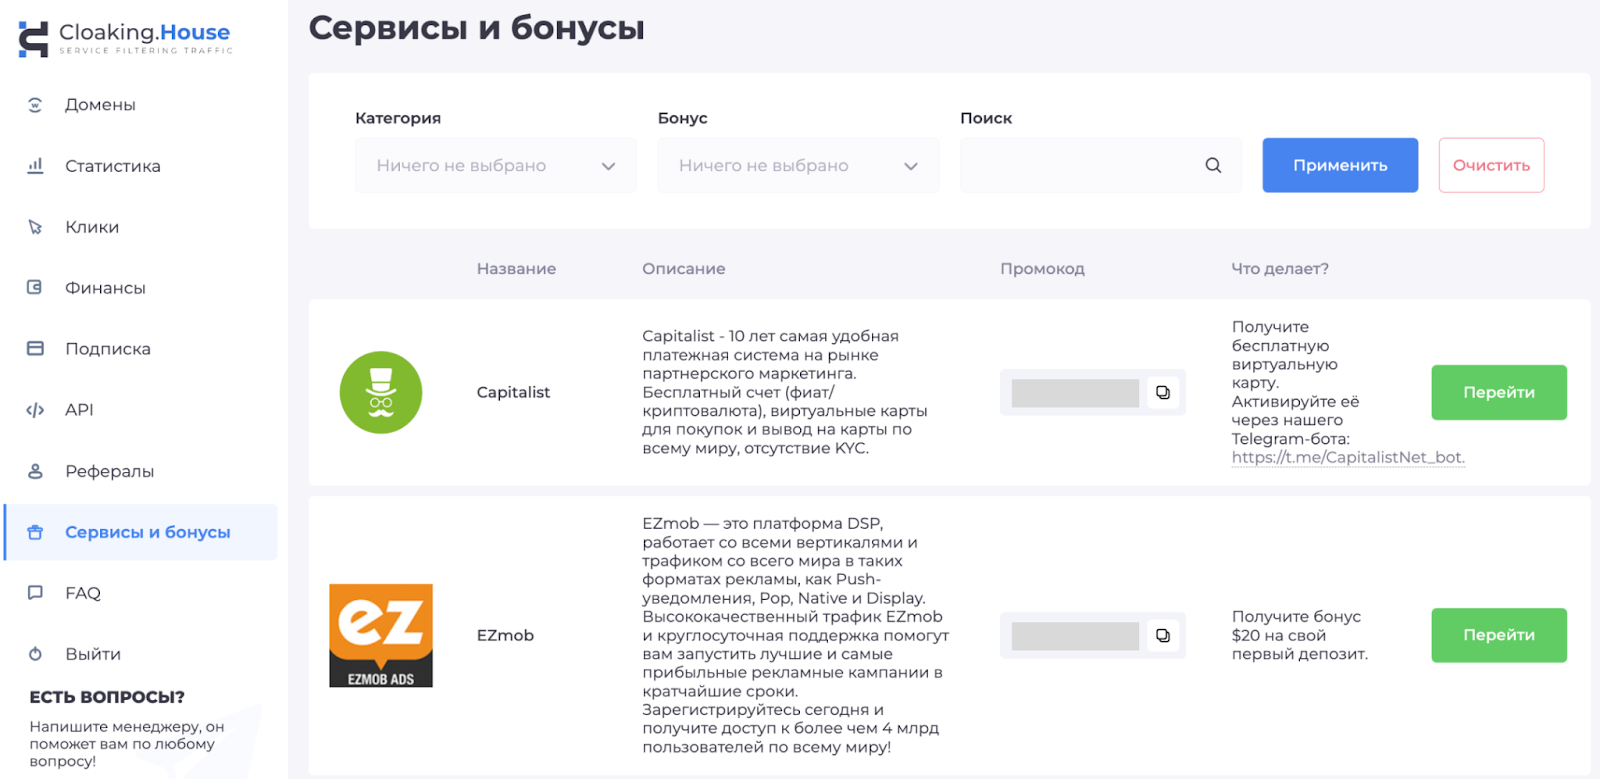Click the Сервисы и бонусы gift icon
Image resolution: width=1600 pixels, height=779 pixels.
[35, 532]
